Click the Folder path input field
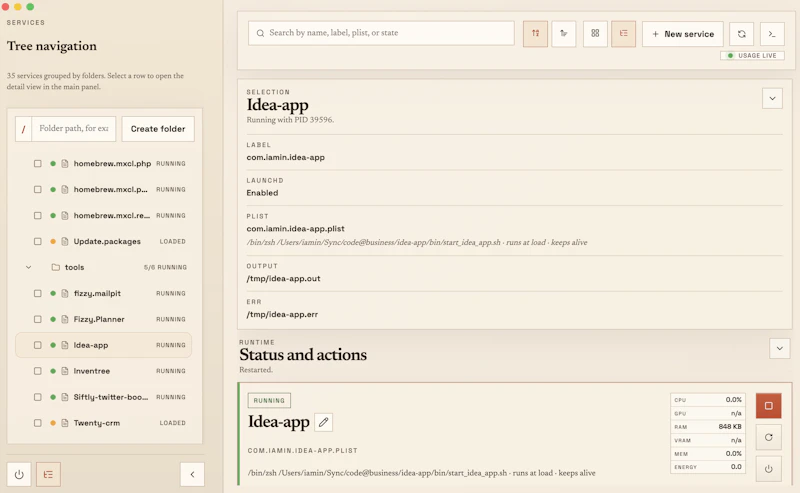 pos(74,129)
